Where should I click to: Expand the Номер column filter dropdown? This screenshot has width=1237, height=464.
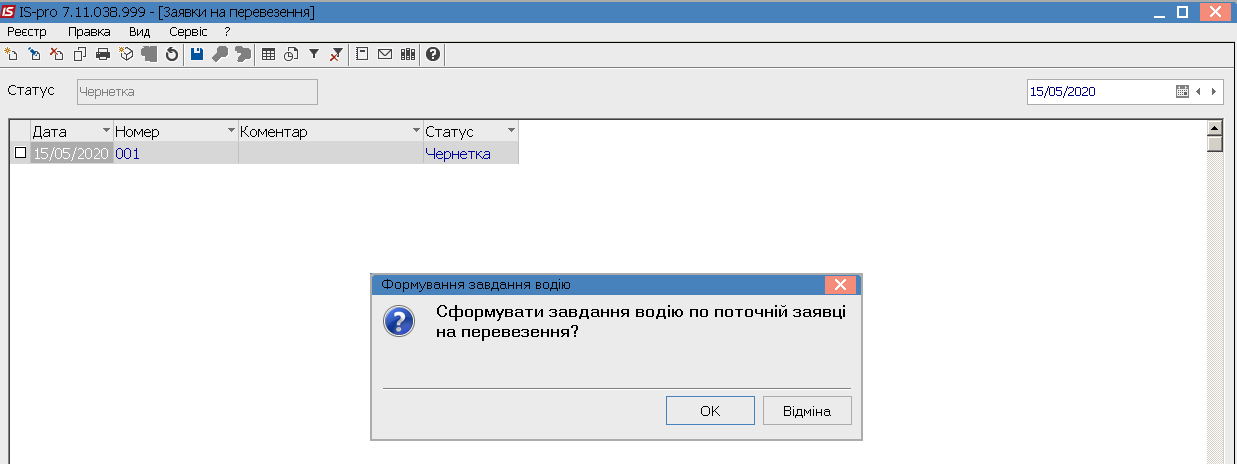(230, 131)
